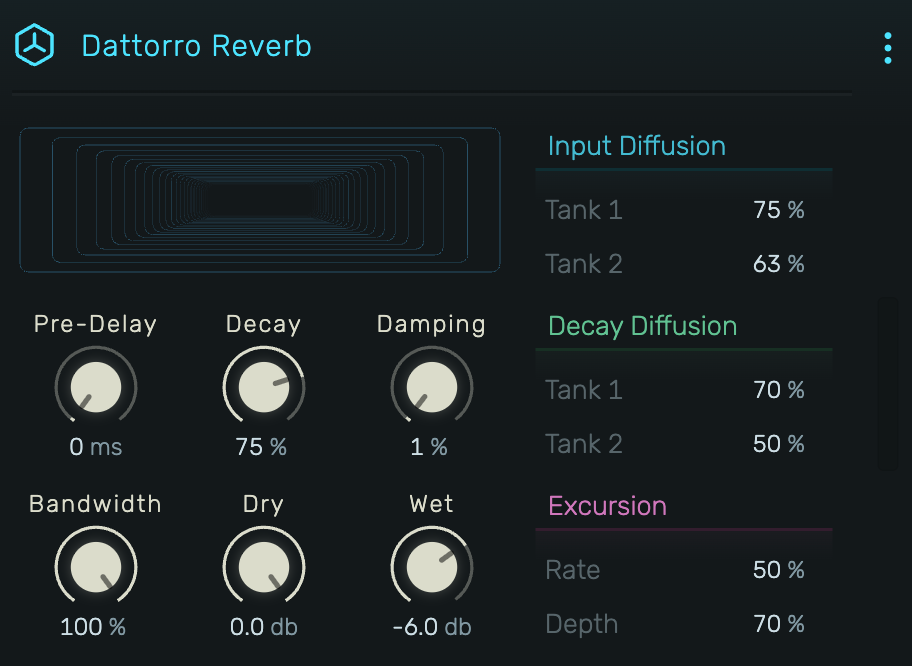Click the Bandwidth label
The image size is (912, 666).
95,504
